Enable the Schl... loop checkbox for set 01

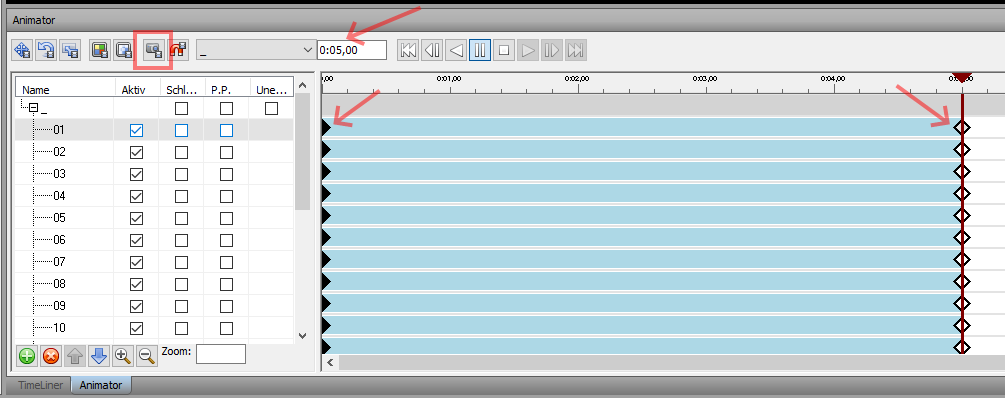pyautogui.click(x=181, y=131)
